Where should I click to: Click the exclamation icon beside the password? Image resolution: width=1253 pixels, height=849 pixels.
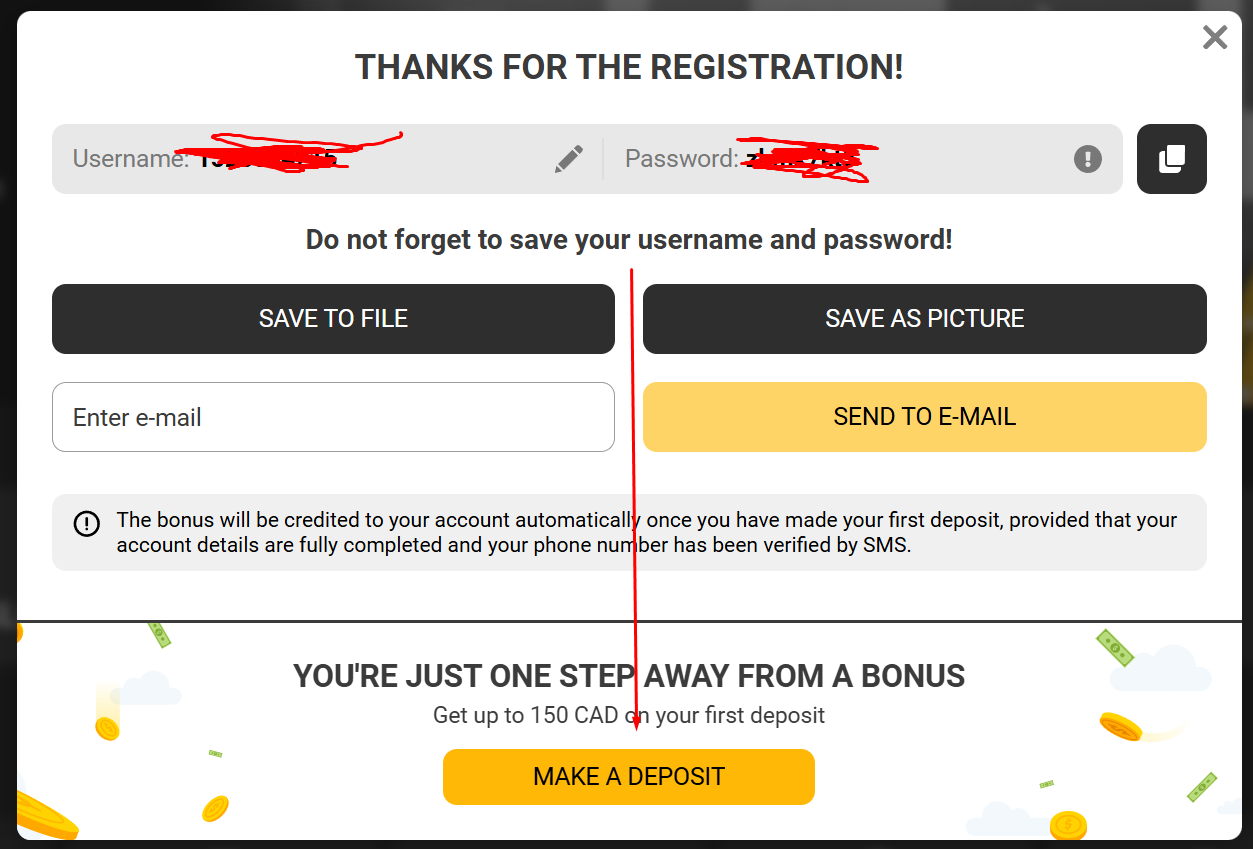[x=1087, y=158]
